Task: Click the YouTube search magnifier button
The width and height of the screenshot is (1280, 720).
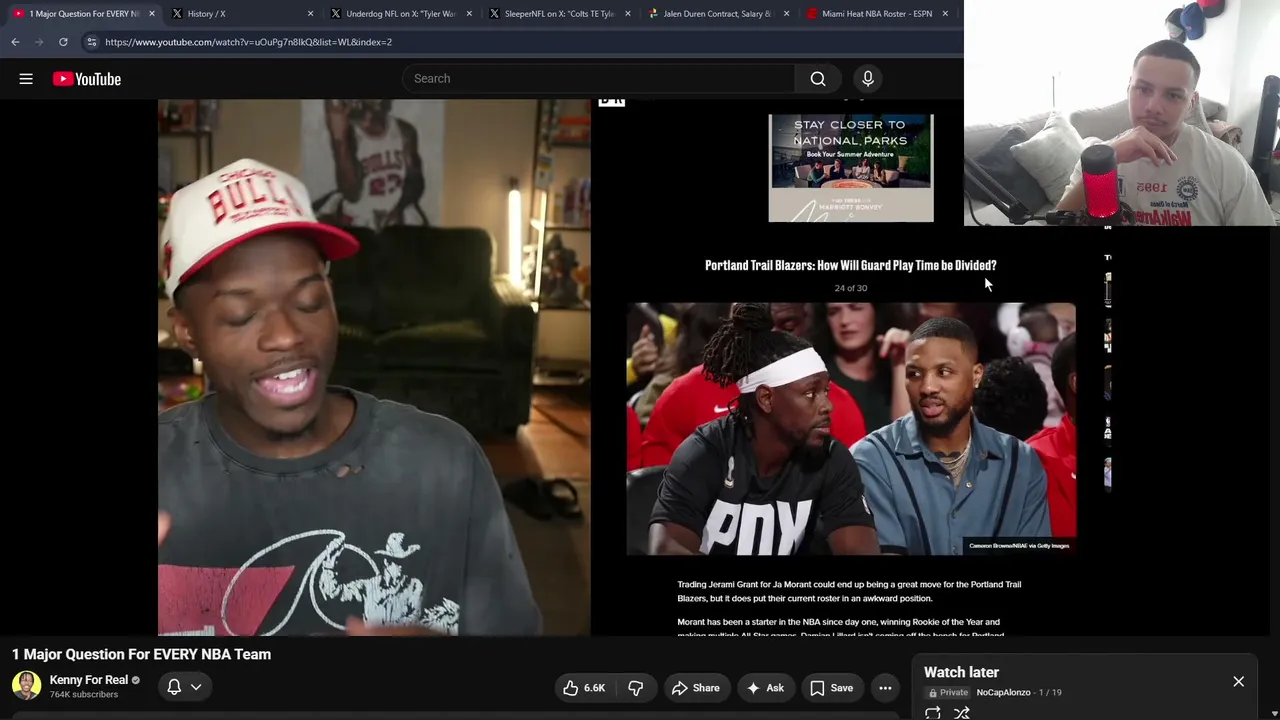Action: (818, 79)
